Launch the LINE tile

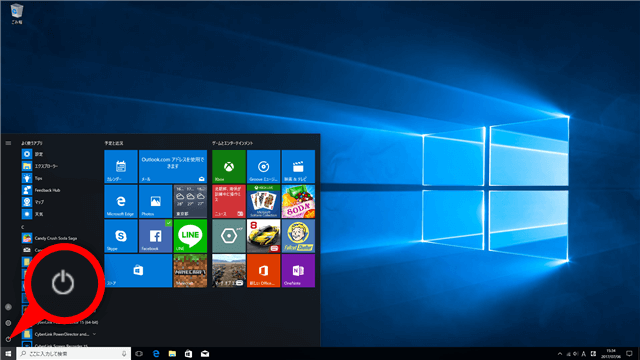190,236
